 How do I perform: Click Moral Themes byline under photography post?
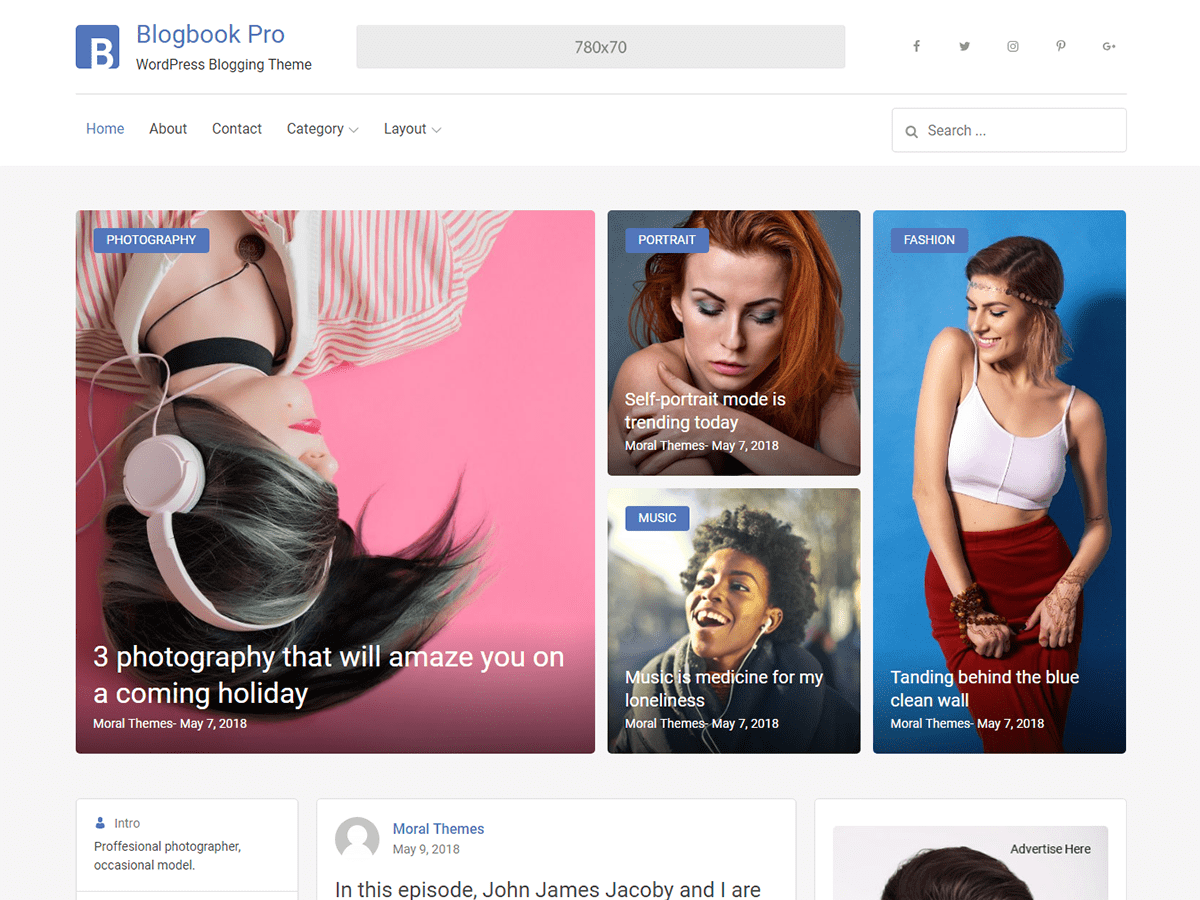(x=132, y=724)
